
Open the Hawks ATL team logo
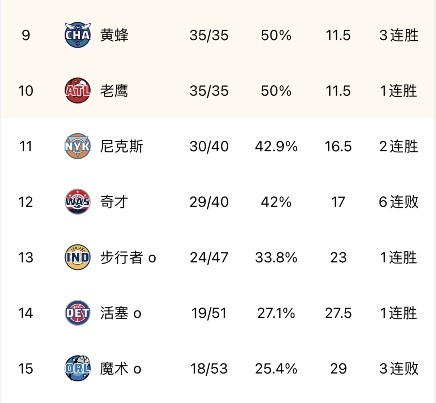tap(78, 91)
